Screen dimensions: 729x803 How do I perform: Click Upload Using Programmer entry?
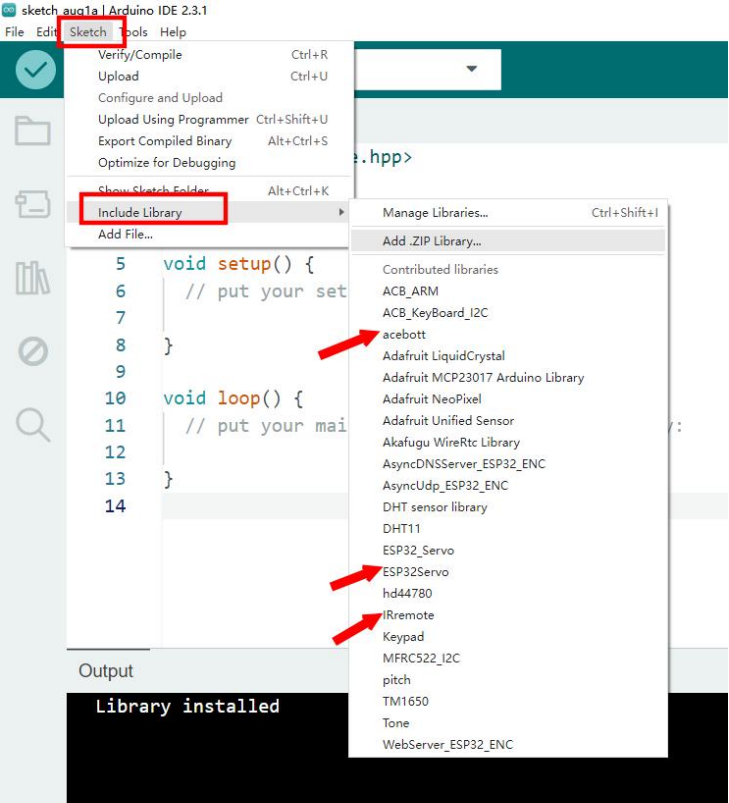click(x=173, y=120)
